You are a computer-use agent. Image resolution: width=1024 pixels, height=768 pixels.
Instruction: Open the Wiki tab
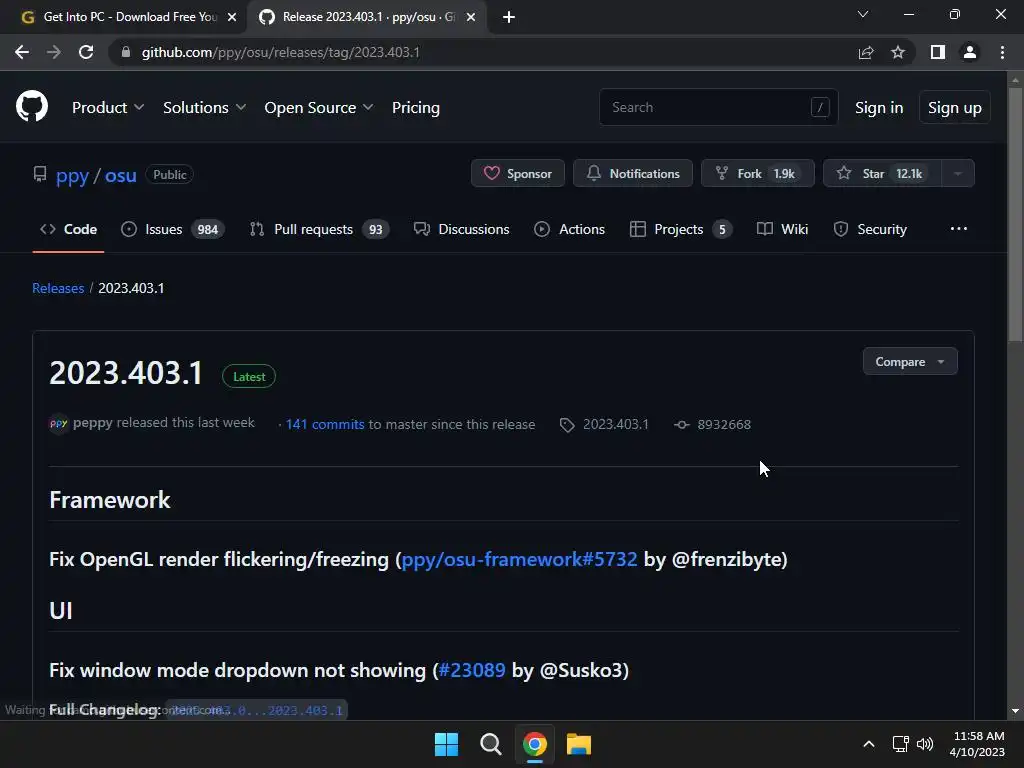pyautogui.click(x=782, y=229)
